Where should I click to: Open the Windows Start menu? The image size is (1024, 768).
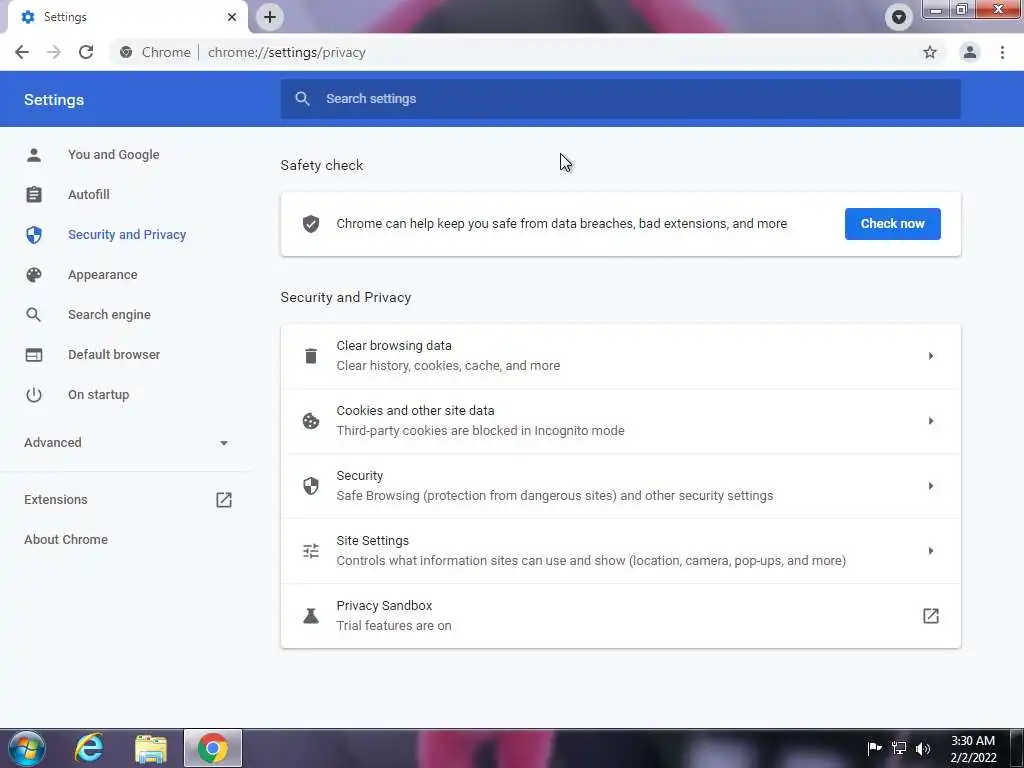click(x=27, y=748)
